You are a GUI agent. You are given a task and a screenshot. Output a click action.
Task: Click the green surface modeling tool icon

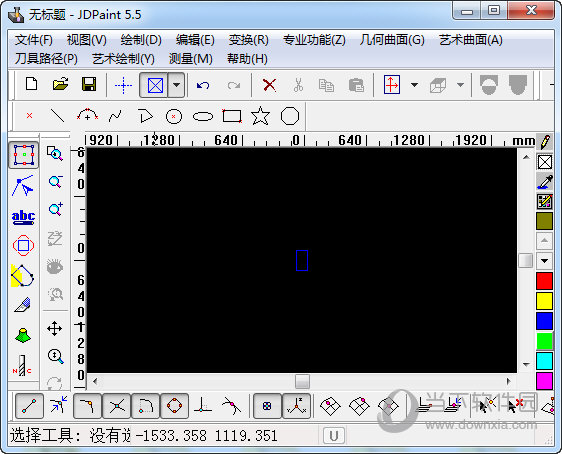pos(23,335)
